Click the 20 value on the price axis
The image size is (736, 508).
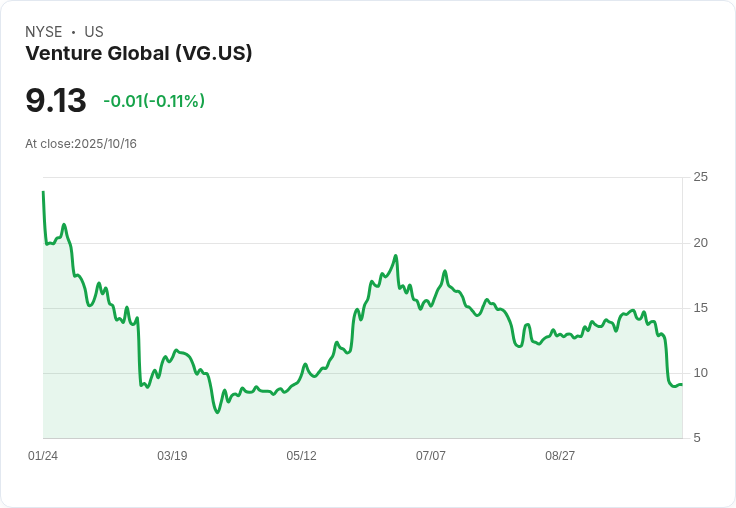point(700,243)
